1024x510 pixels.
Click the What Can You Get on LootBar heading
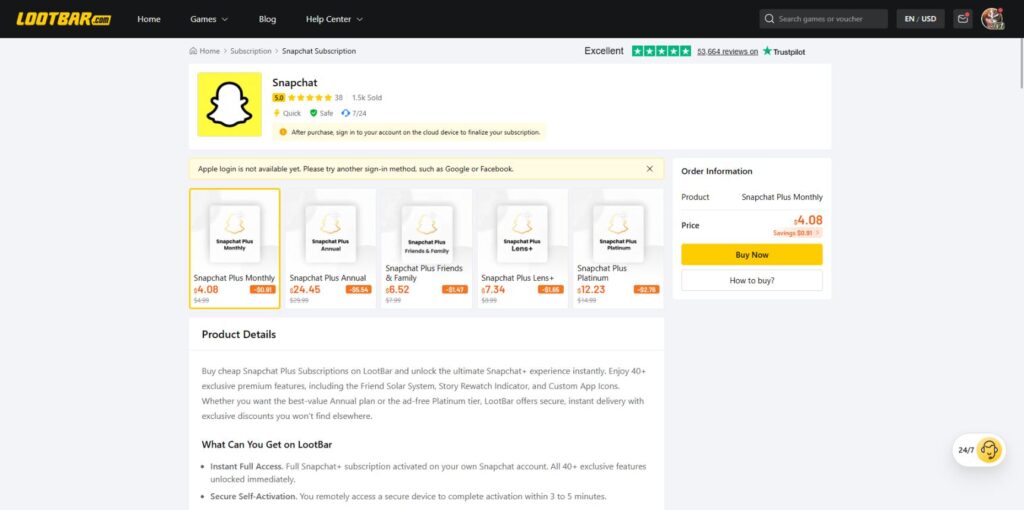click(x=267, y=445)
